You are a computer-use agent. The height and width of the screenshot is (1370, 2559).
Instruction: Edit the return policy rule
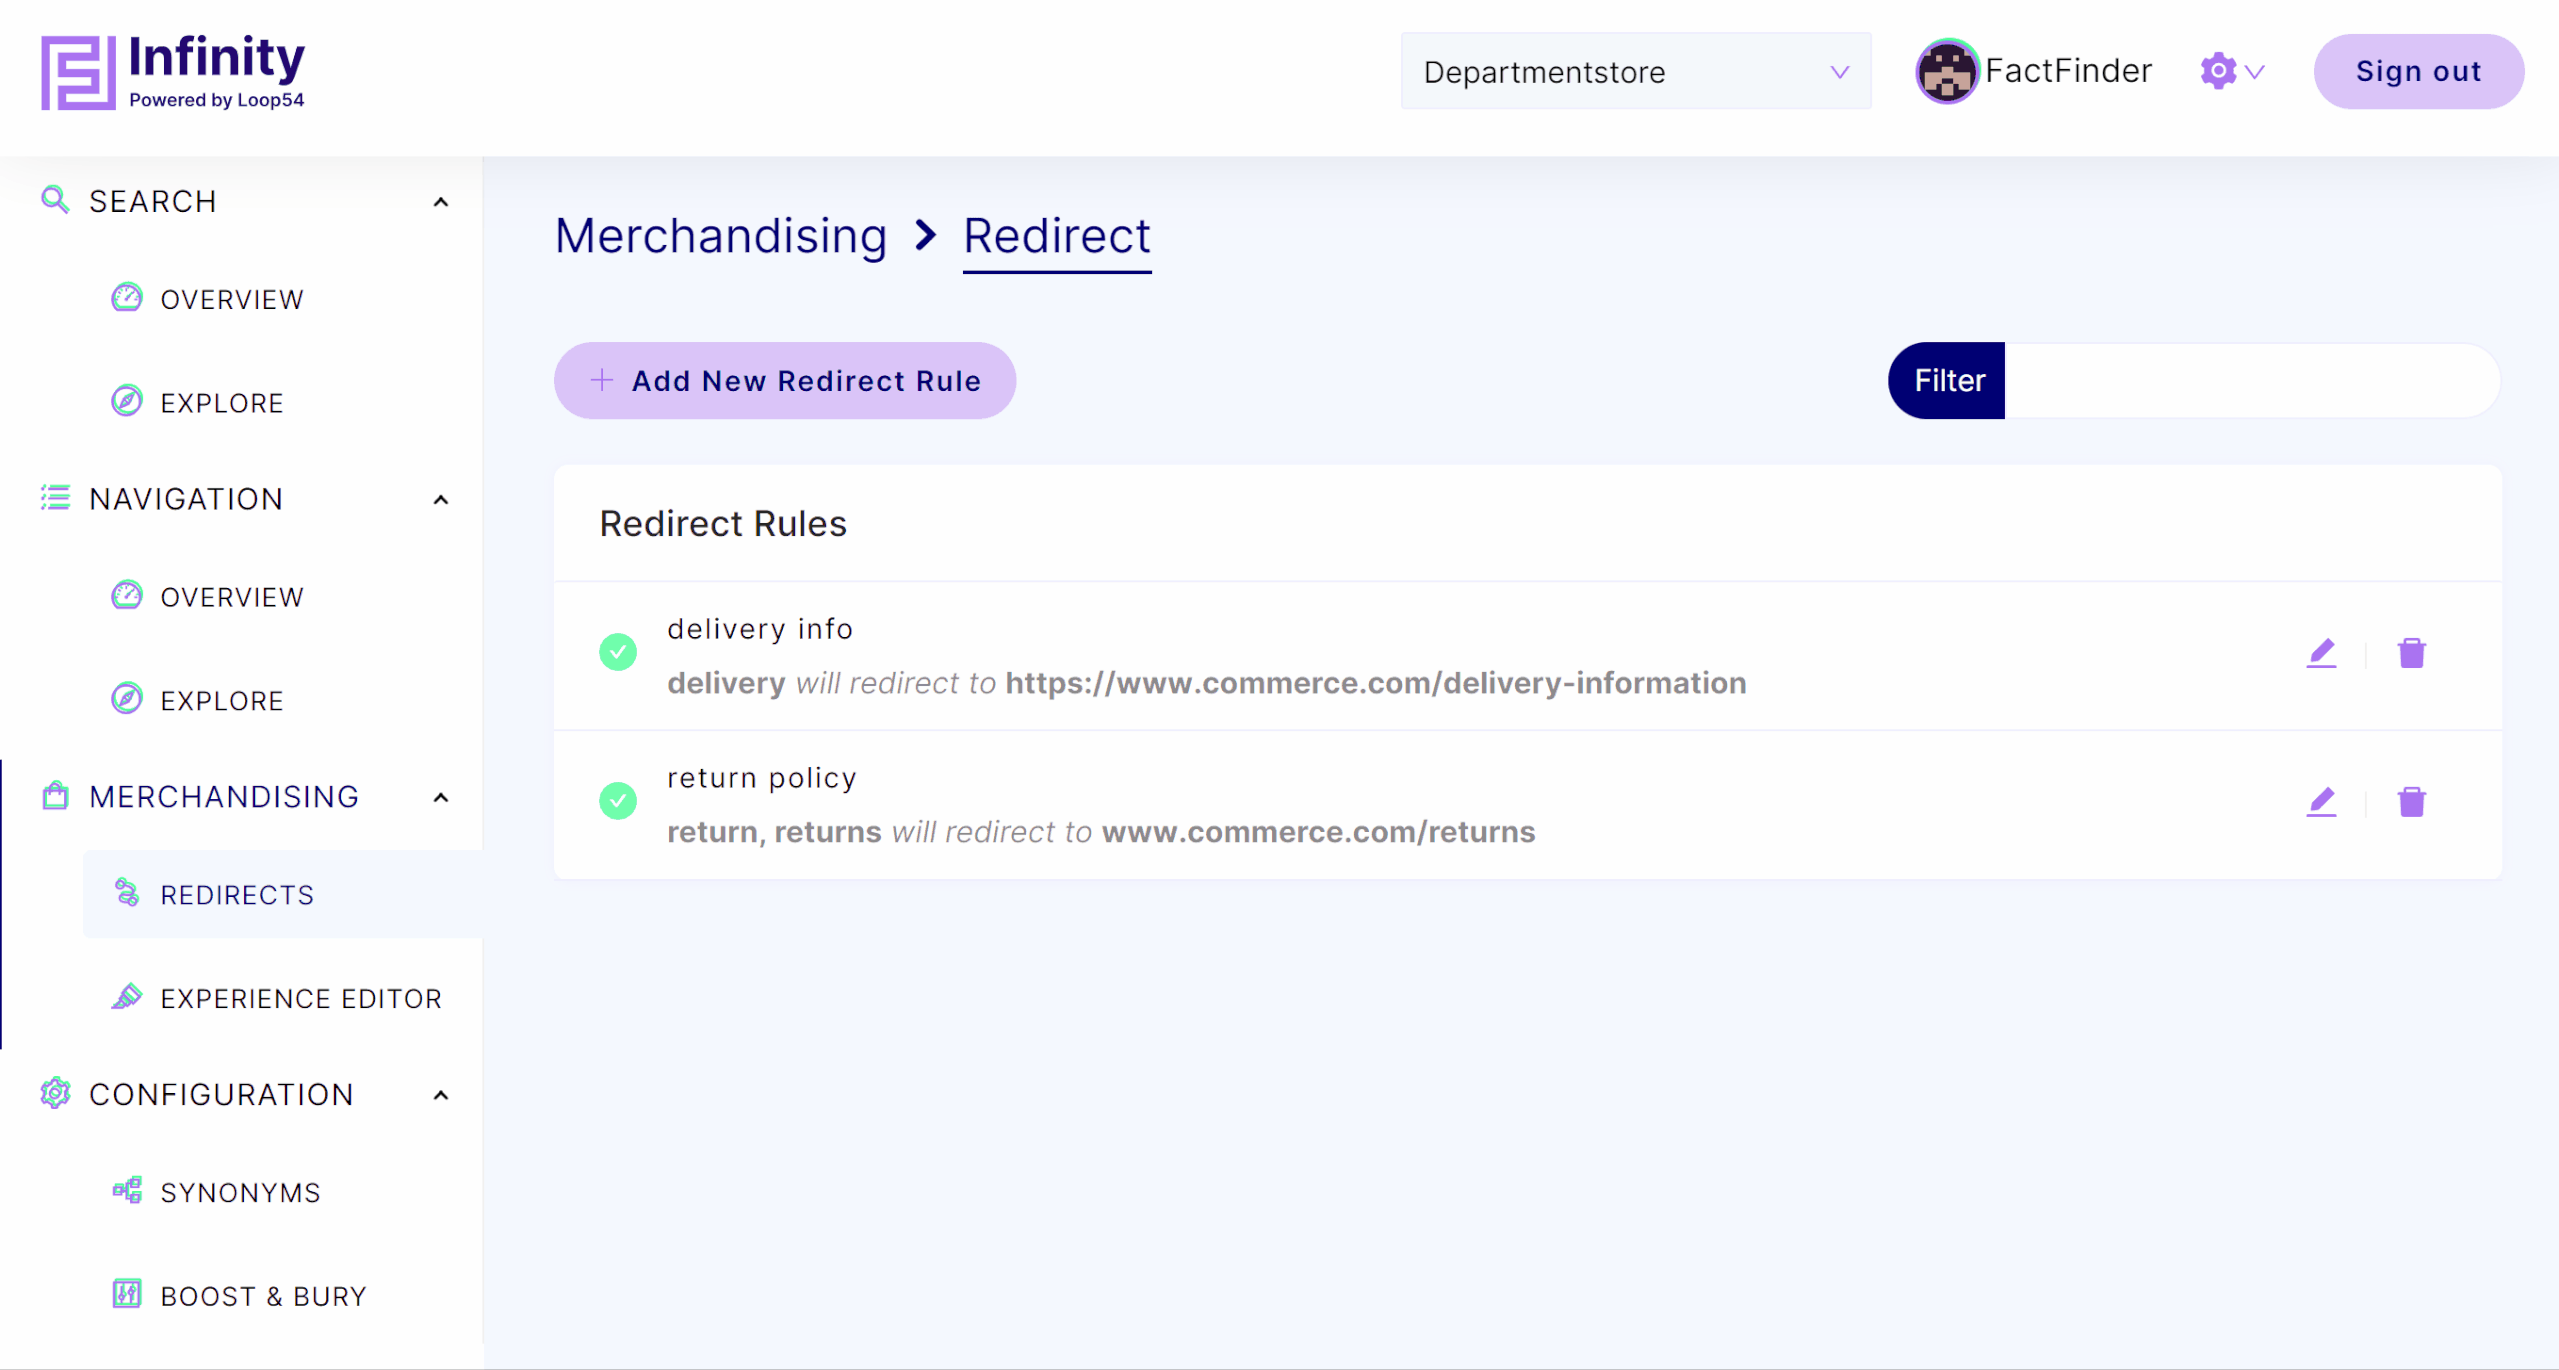(x=2321, y=802)
